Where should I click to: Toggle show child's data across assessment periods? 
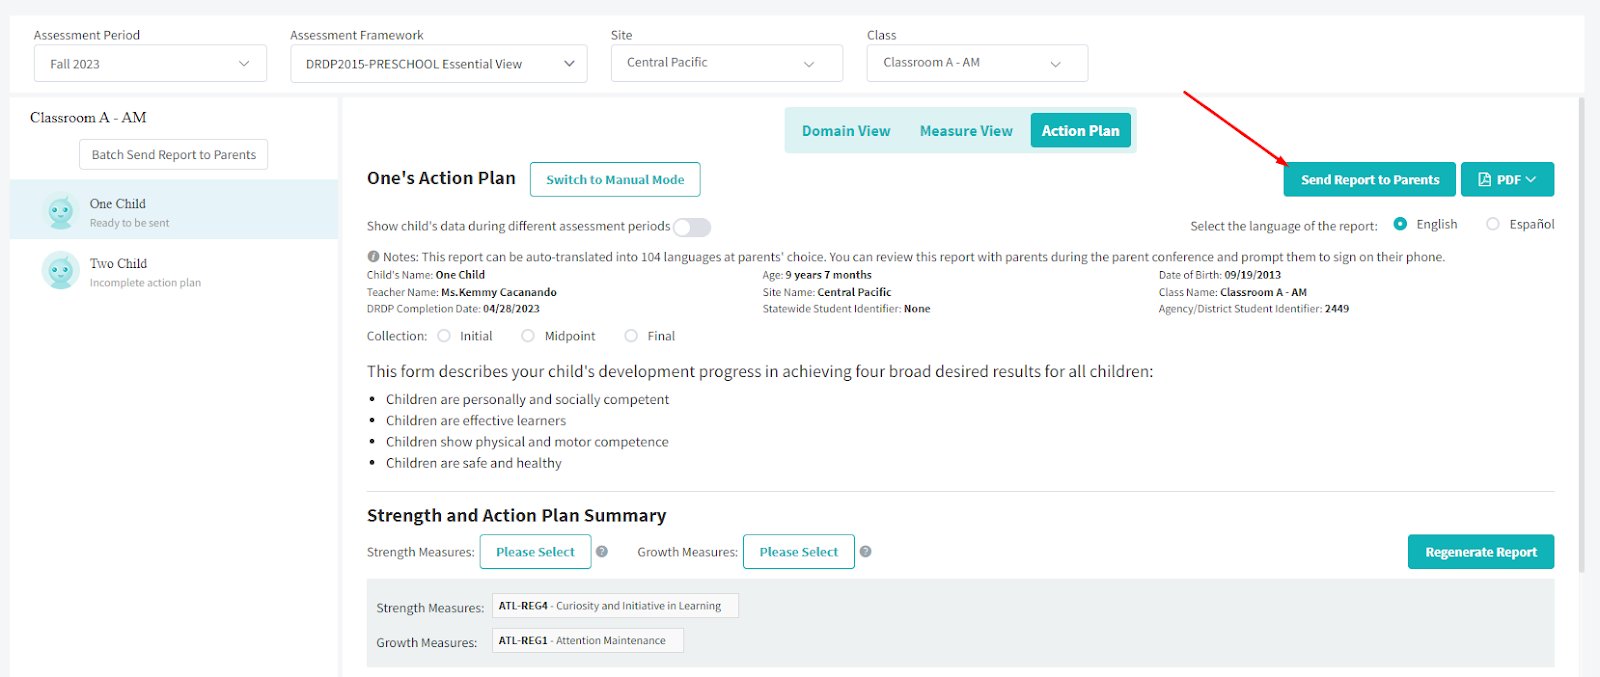(x=691, y=227)
